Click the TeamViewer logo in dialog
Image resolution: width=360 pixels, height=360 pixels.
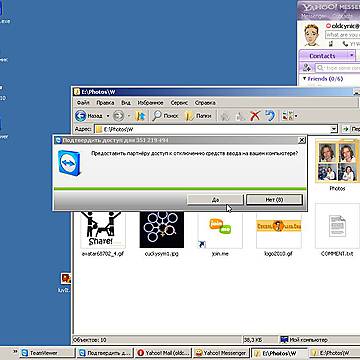tap(69, 163)
